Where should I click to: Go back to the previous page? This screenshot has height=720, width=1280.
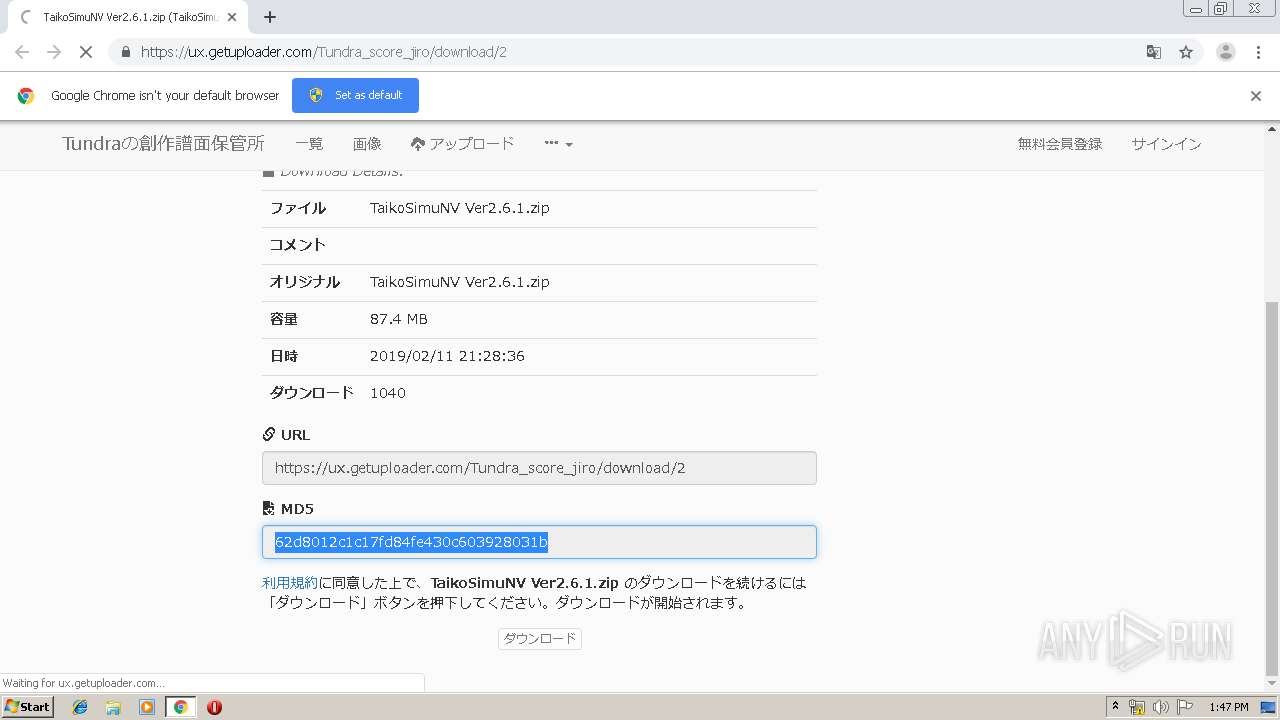[22, 52]
